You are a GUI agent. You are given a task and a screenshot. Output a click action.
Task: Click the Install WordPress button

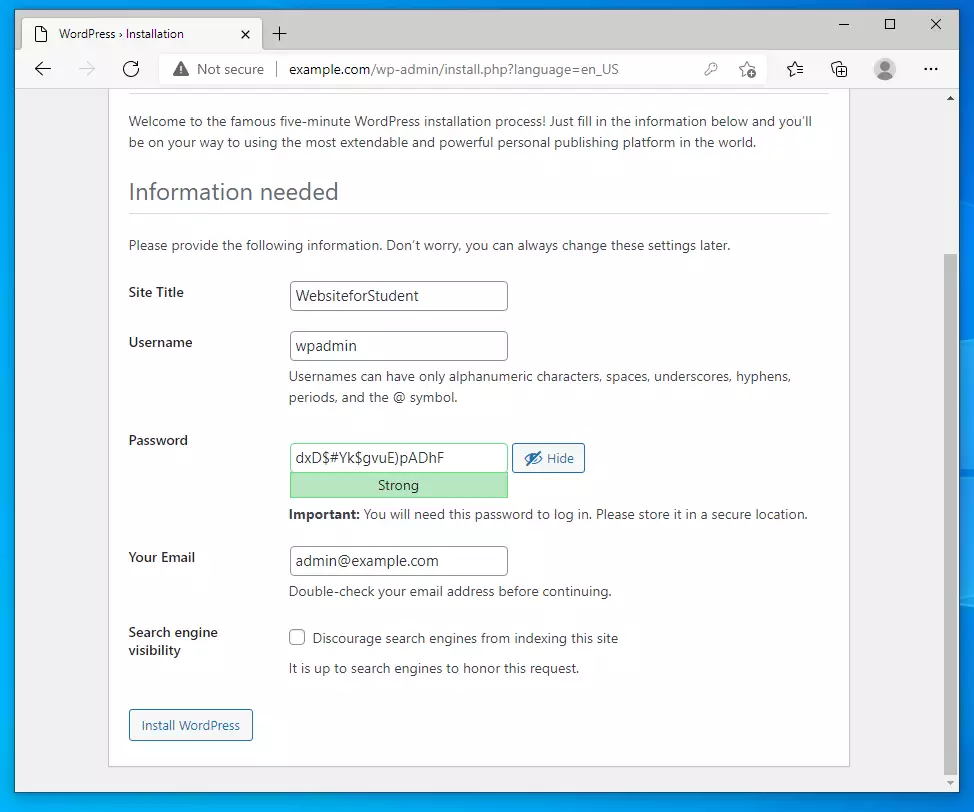coord(191,725)
